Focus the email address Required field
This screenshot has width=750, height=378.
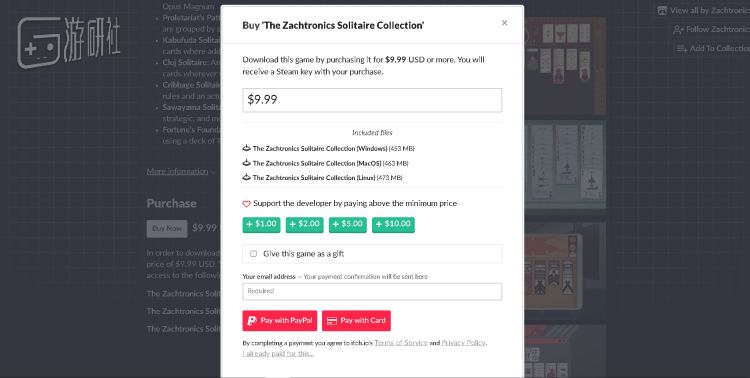pos(372,291)
